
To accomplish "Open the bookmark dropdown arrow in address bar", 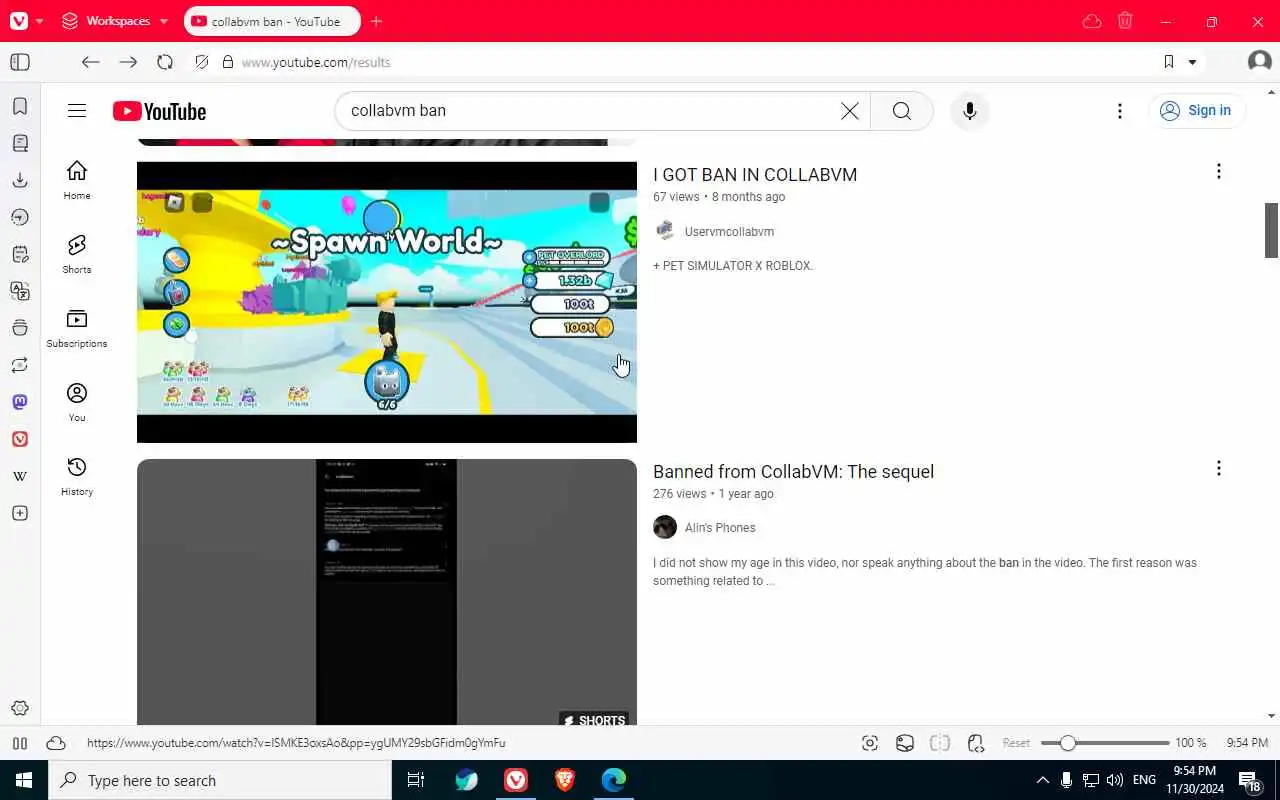I will pos(1192,62).
